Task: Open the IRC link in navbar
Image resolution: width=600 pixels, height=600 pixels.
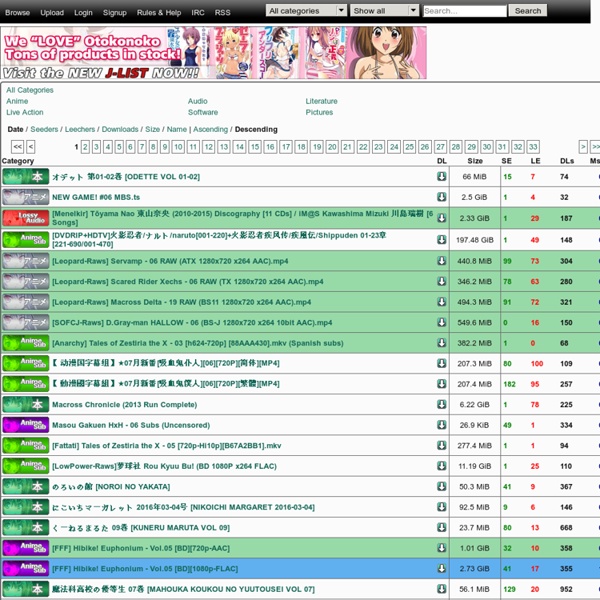Action: pyautogui.click(x=198, y=13)
